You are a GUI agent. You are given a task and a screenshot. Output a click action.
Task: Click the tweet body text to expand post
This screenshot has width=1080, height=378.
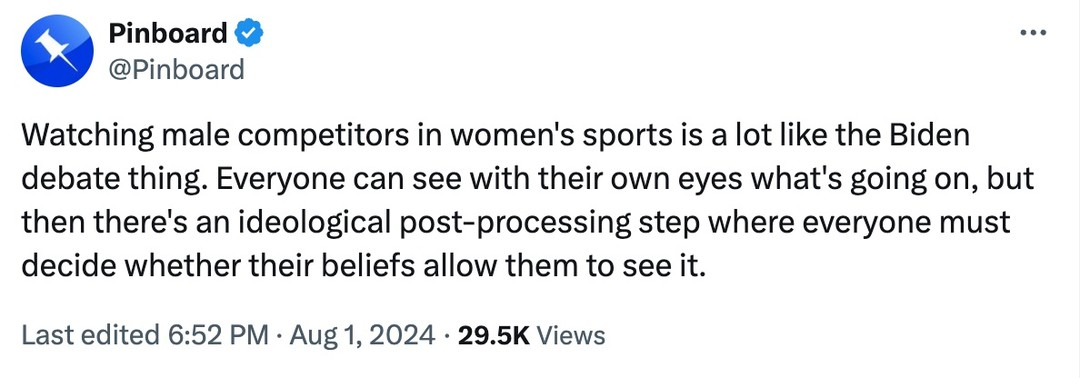(x=528, y=200)
